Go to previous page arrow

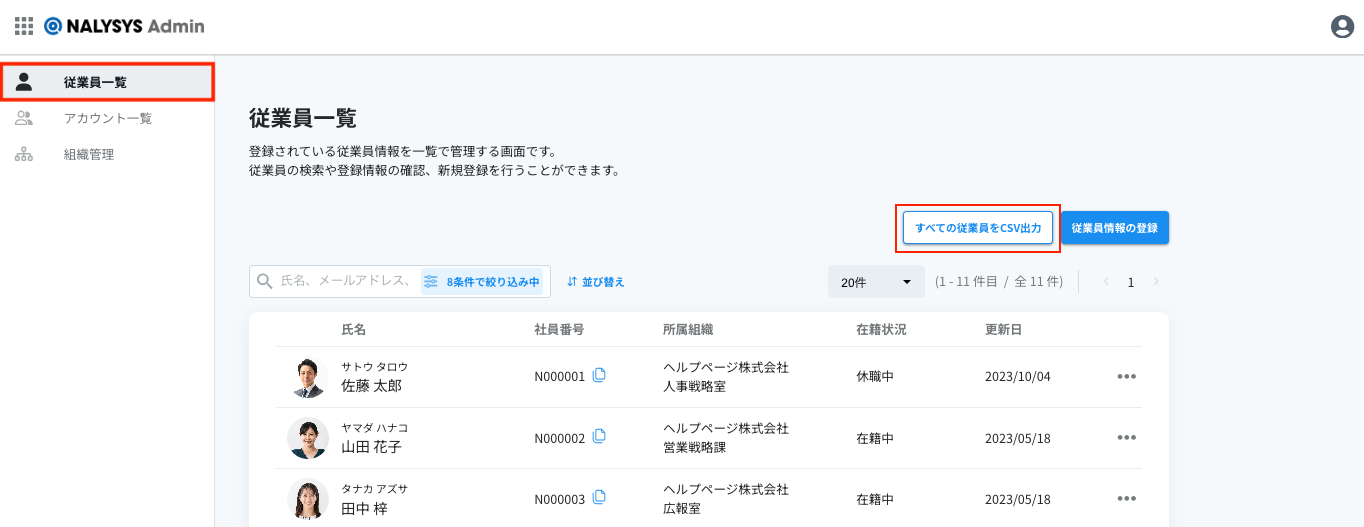pos(1106,282)
